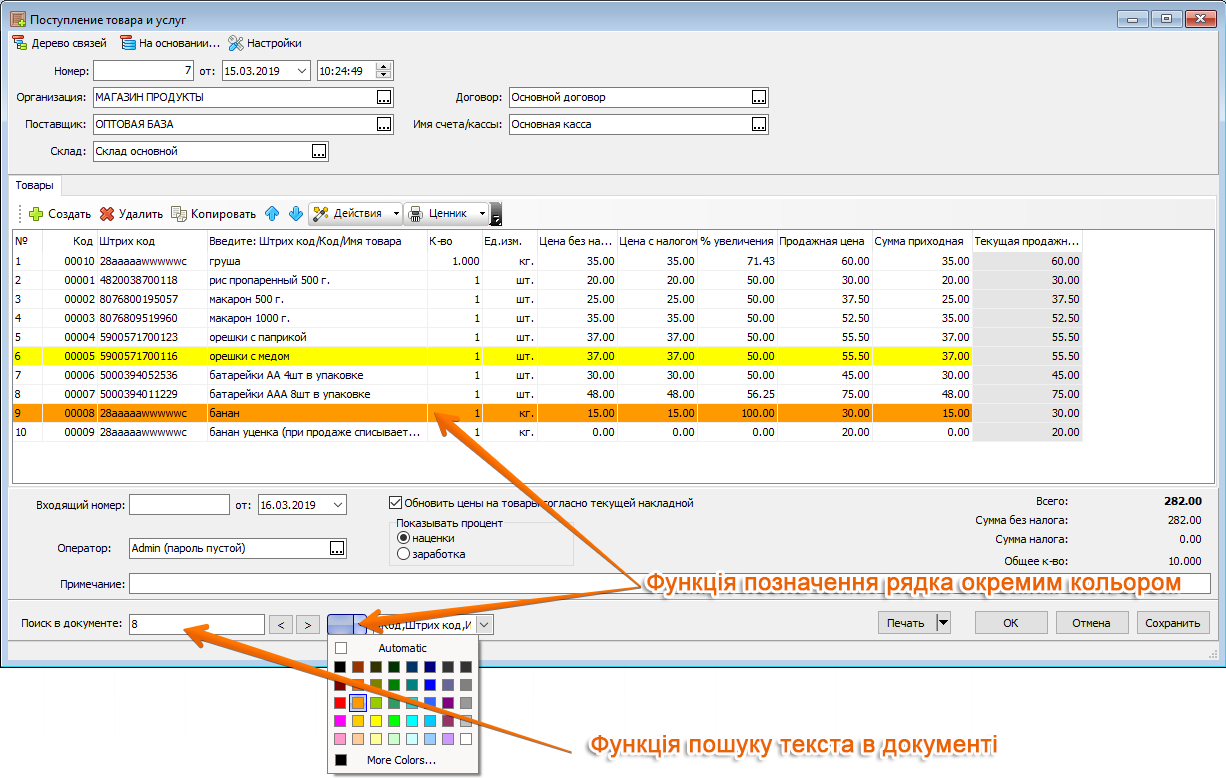The image size is (1226, 778).
Task: Pick the pink pastel color swatch
Action: (x=340, y=739)
